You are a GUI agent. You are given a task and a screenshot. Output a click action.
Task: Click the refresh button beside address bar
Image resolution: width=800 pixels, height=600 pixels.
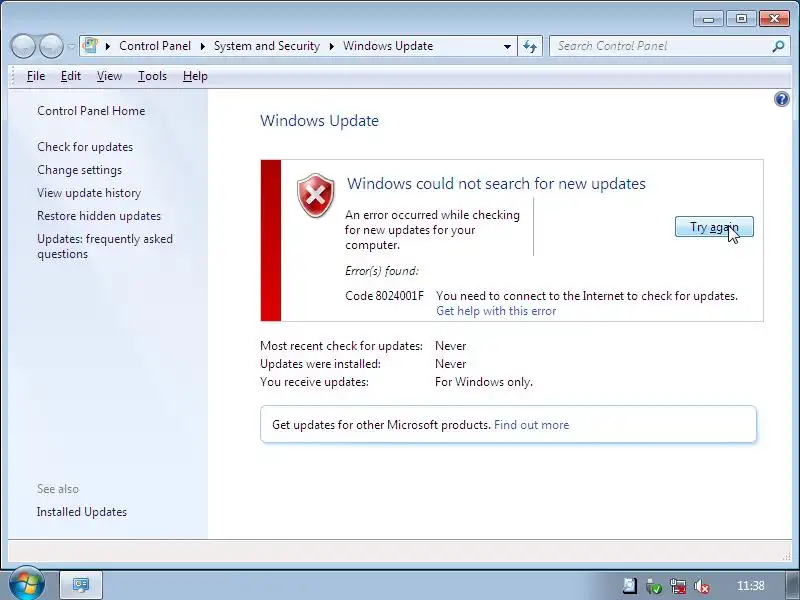click(530, 46)
